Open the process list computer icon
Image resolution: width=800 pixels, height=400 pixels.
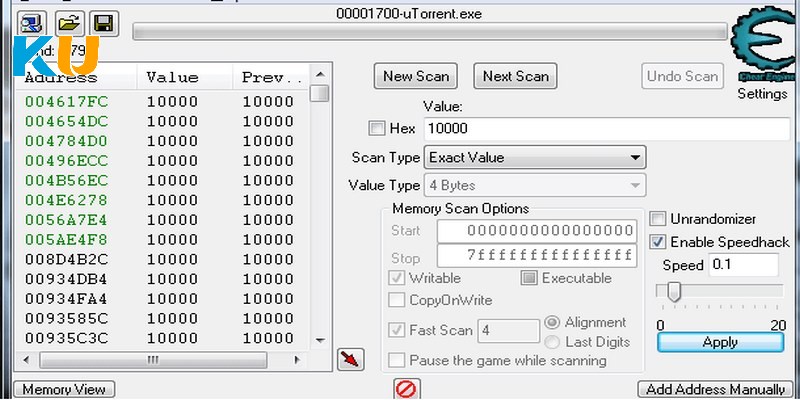click(32, 23)
